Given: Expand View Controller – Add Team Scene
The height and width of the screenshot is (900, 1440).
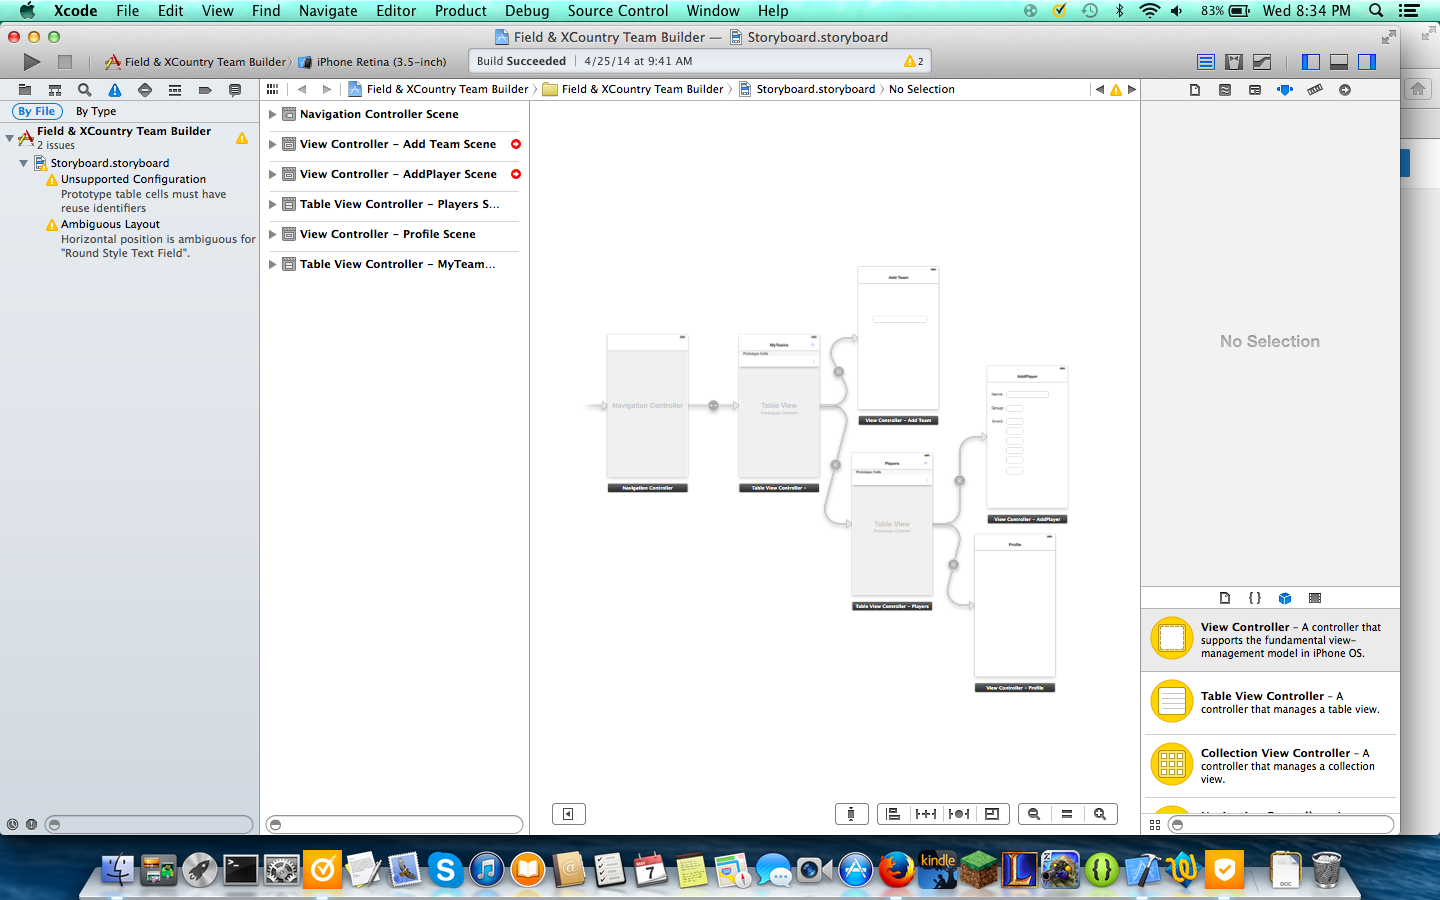Looking at the screenshot, I should (x=272, y=144).
